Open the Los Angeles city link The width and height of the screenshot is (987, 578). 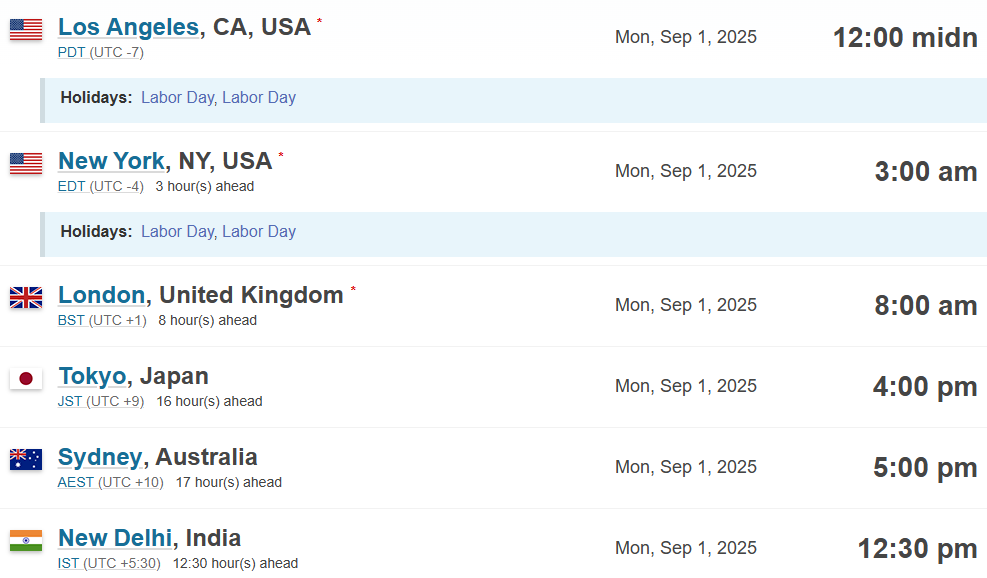pos(128,27)
